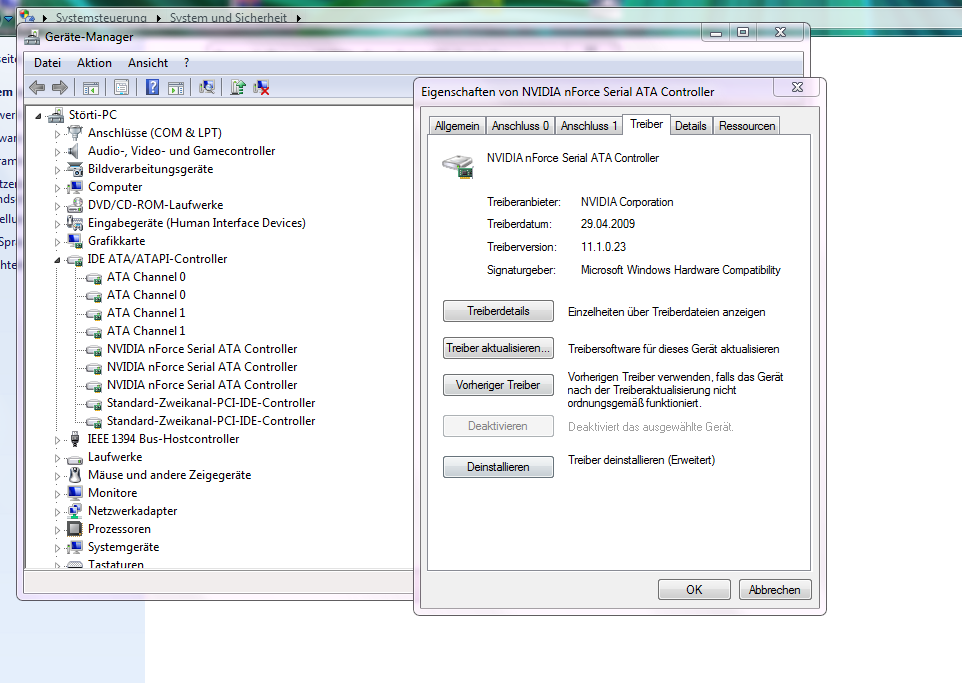Click the uninstall device toolbar icon with red X
Viewport: 962px width, 683px height.
pyautogui.click(x=261, y=88)
